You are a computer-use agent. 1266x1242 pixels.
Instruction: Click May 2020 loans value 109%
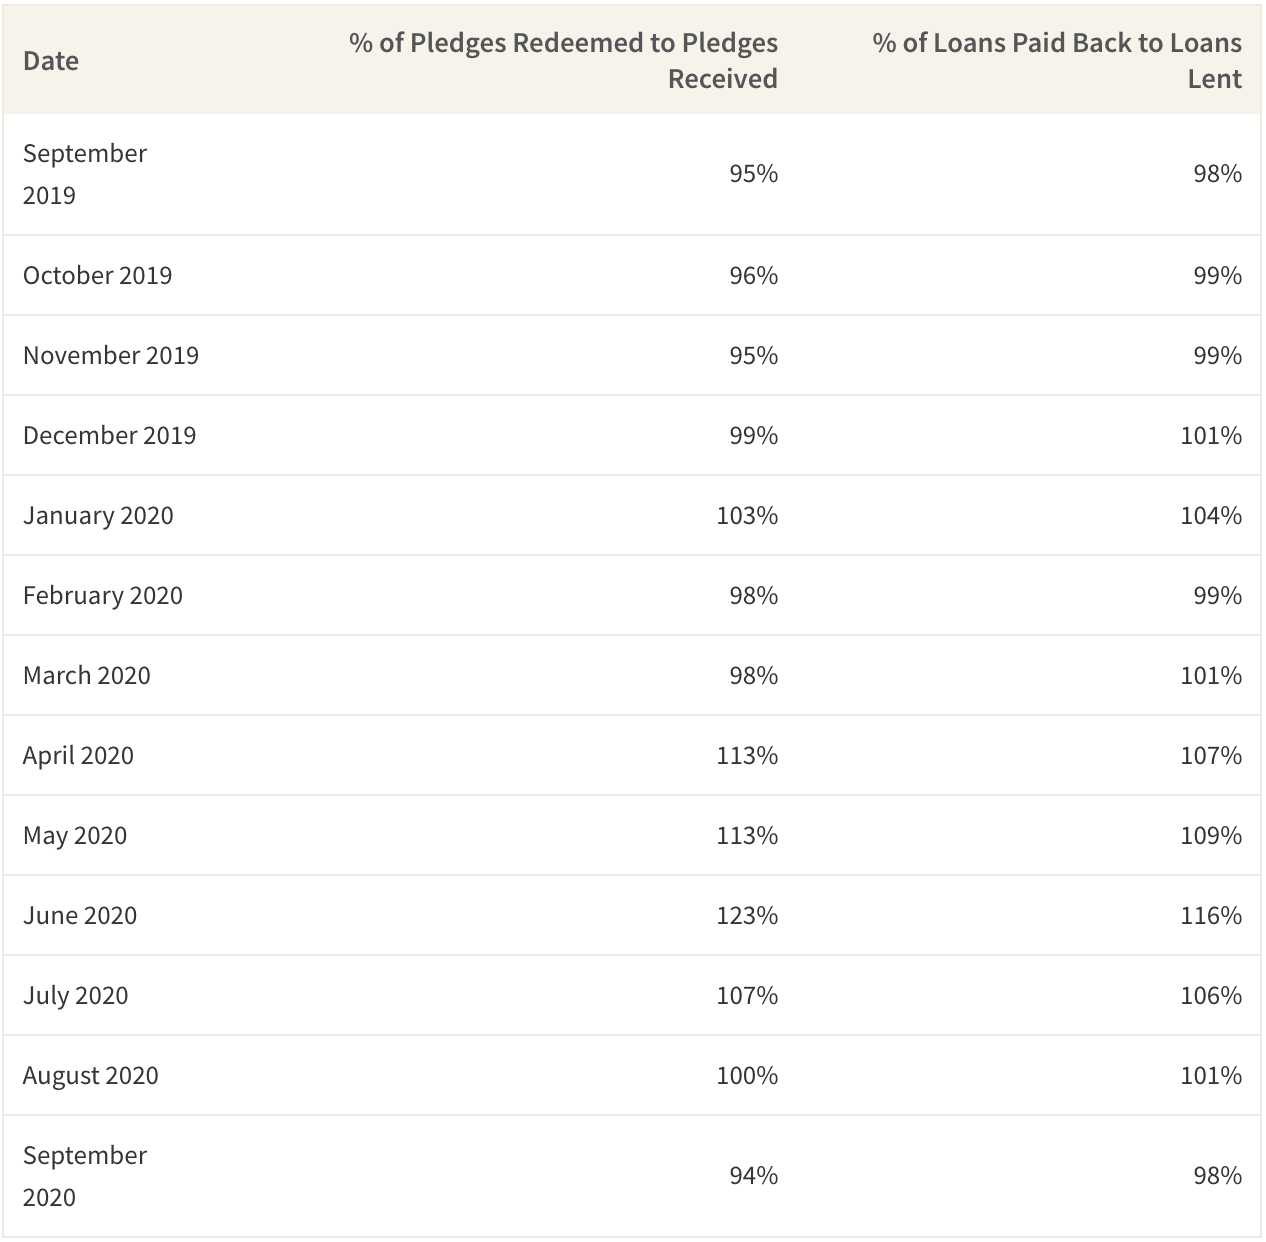pos(1210,835)
